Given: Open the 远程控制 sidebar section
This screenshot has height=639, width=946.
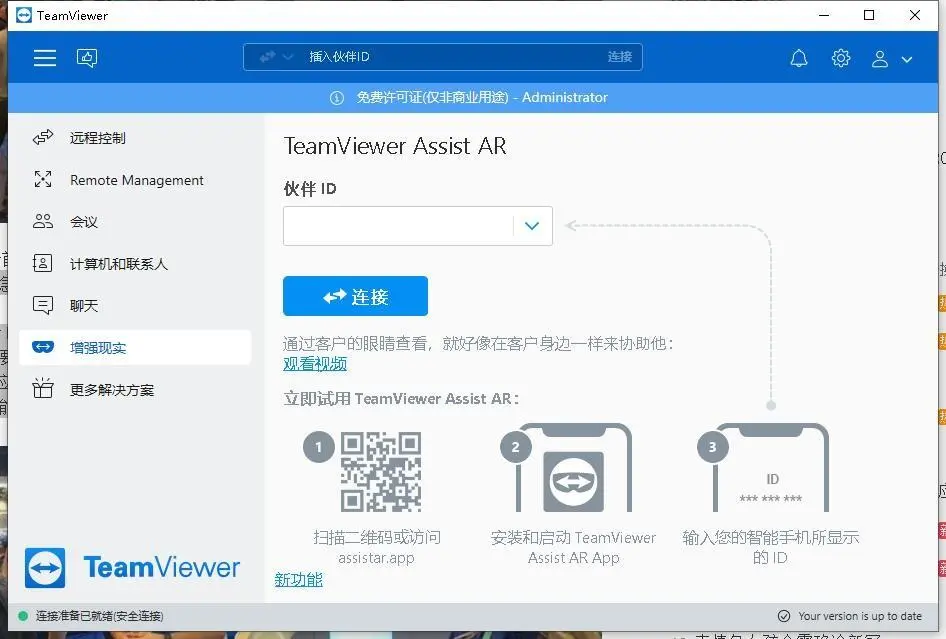Looking at the screenshot, I should (98, 137).
